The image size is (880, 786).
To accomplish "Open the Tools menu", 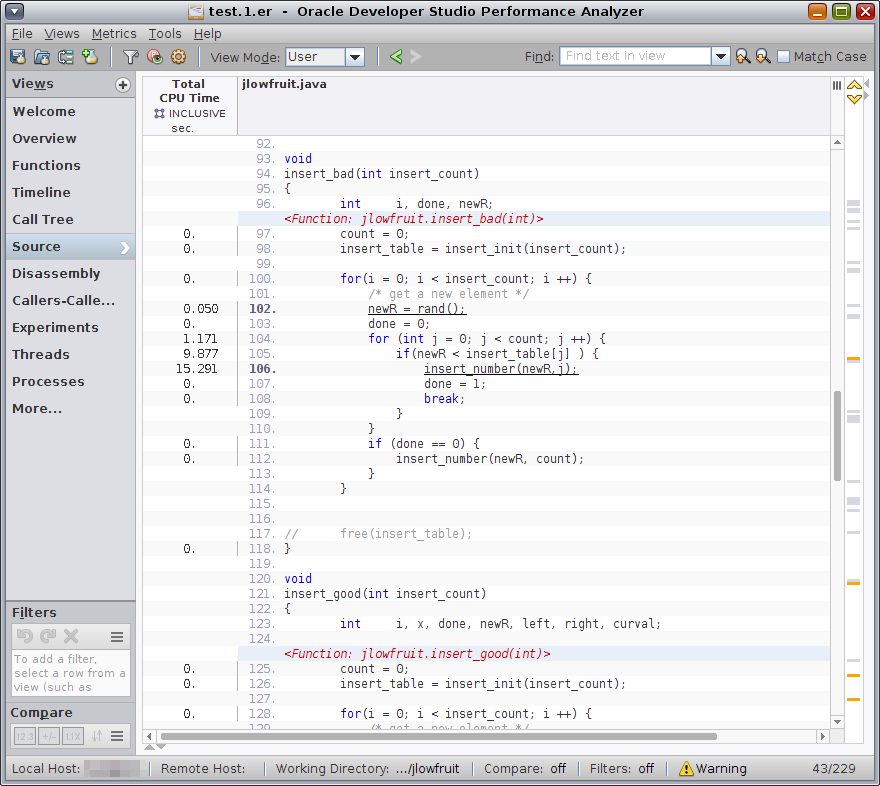I will coord(165,34).
